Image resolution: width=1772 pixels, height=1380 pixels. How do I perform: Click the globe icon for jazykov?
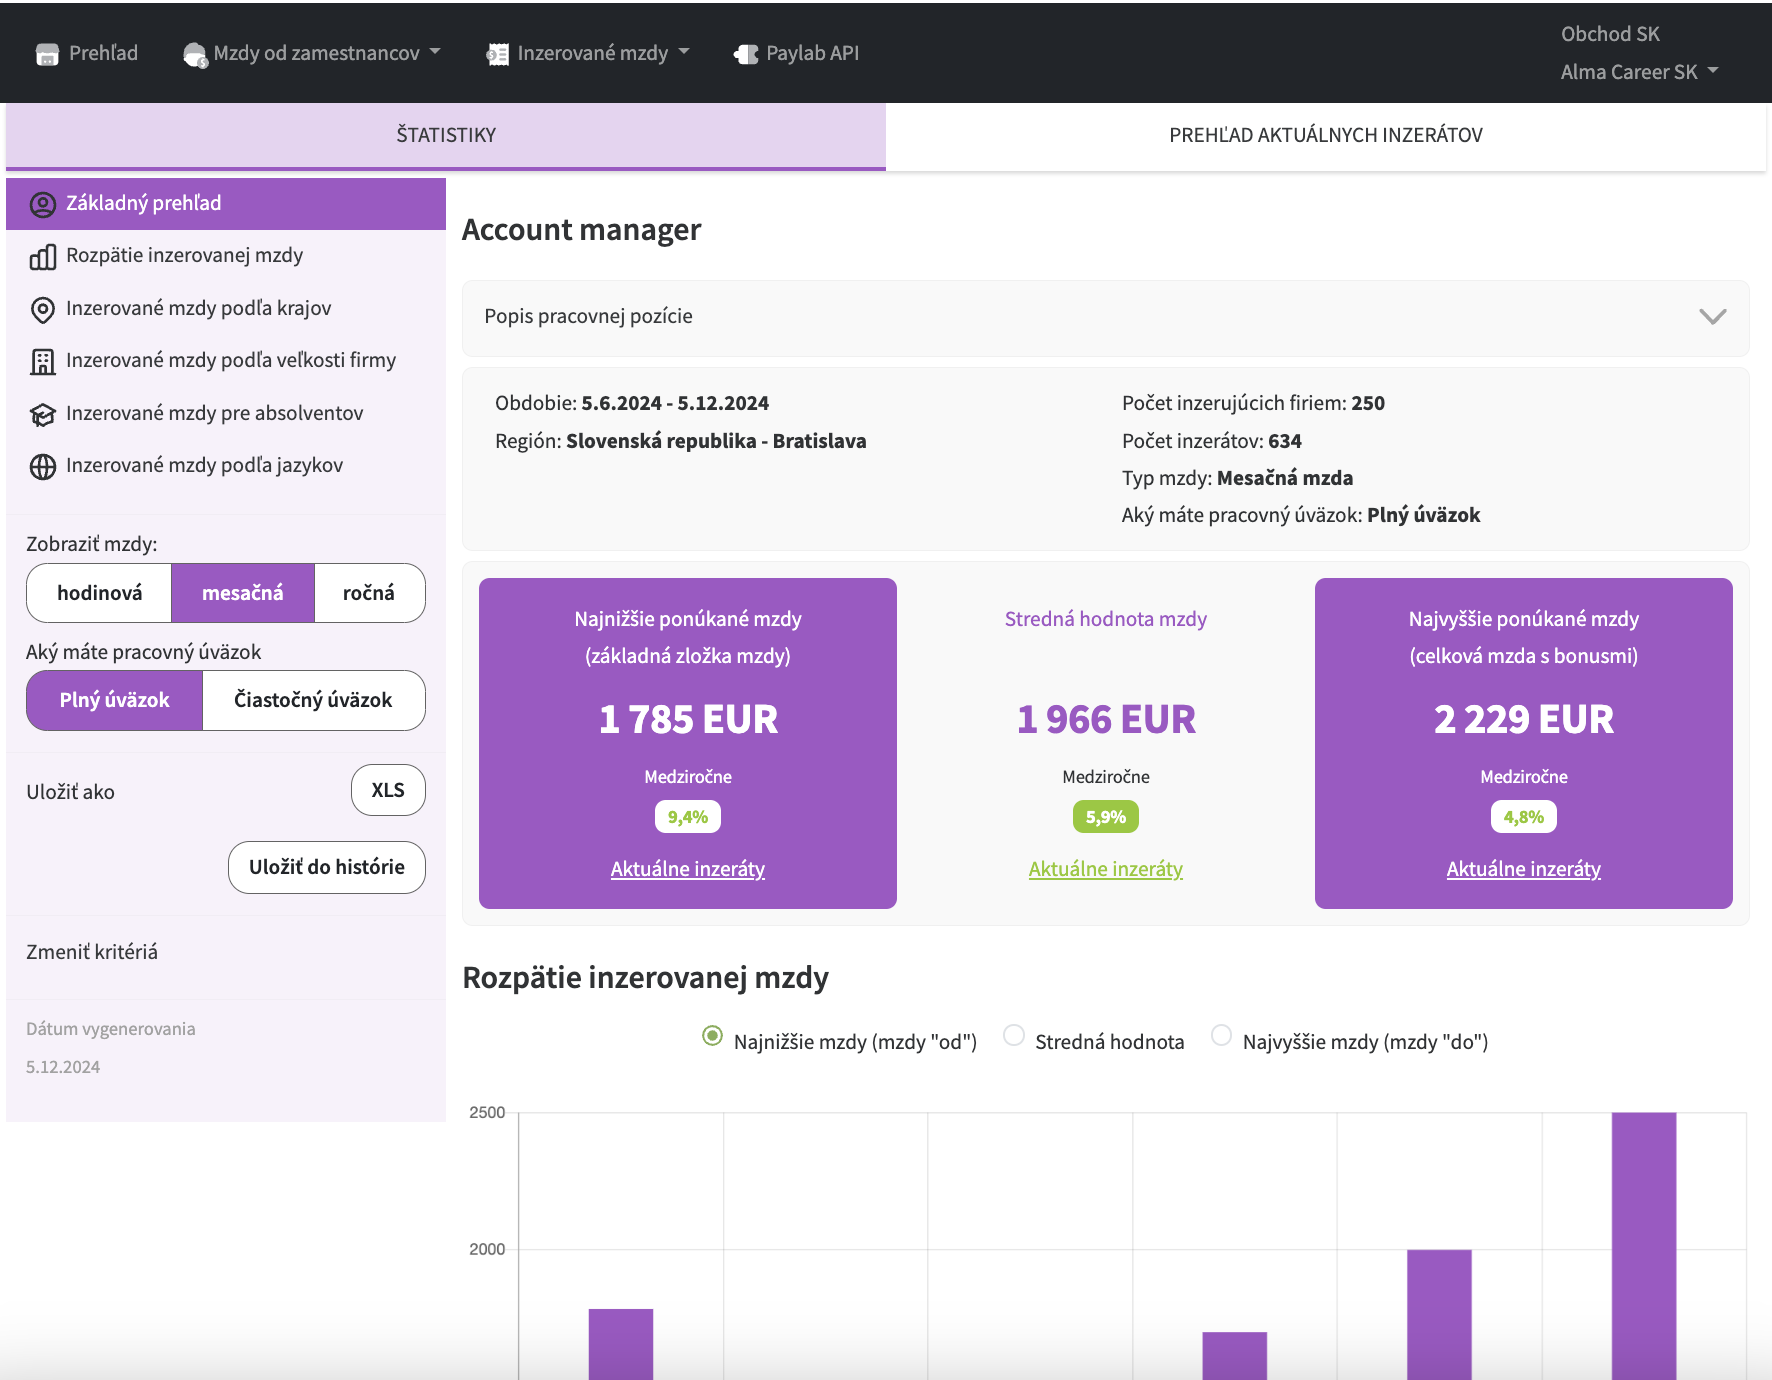click(x=43, y=467)
